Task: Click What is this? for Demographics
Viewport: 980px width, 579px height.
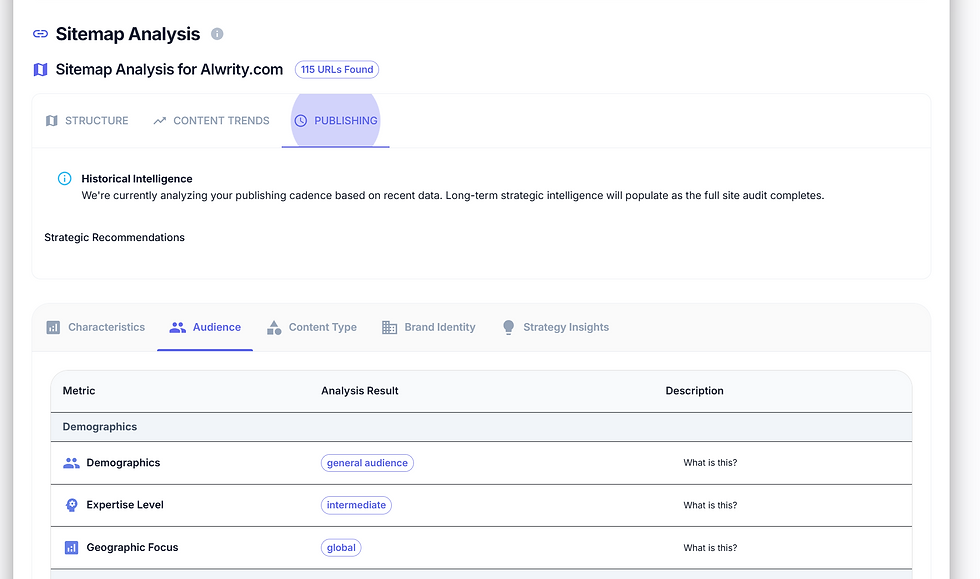Action: click(710, 463)
